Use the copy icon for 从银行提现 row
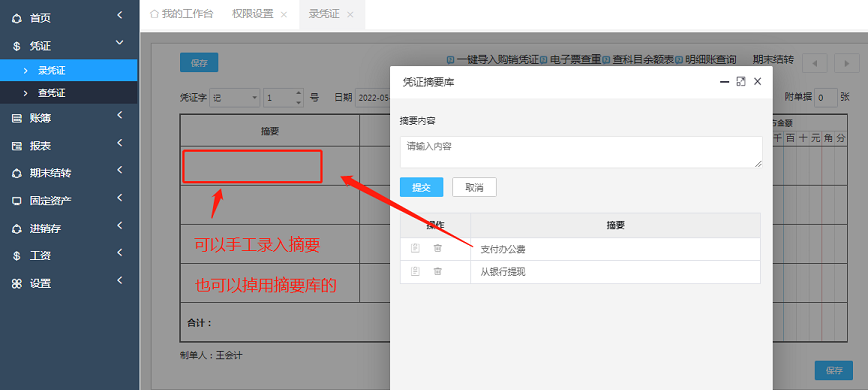The width and height of the screenshot is (868, 390). click(415, 271)
